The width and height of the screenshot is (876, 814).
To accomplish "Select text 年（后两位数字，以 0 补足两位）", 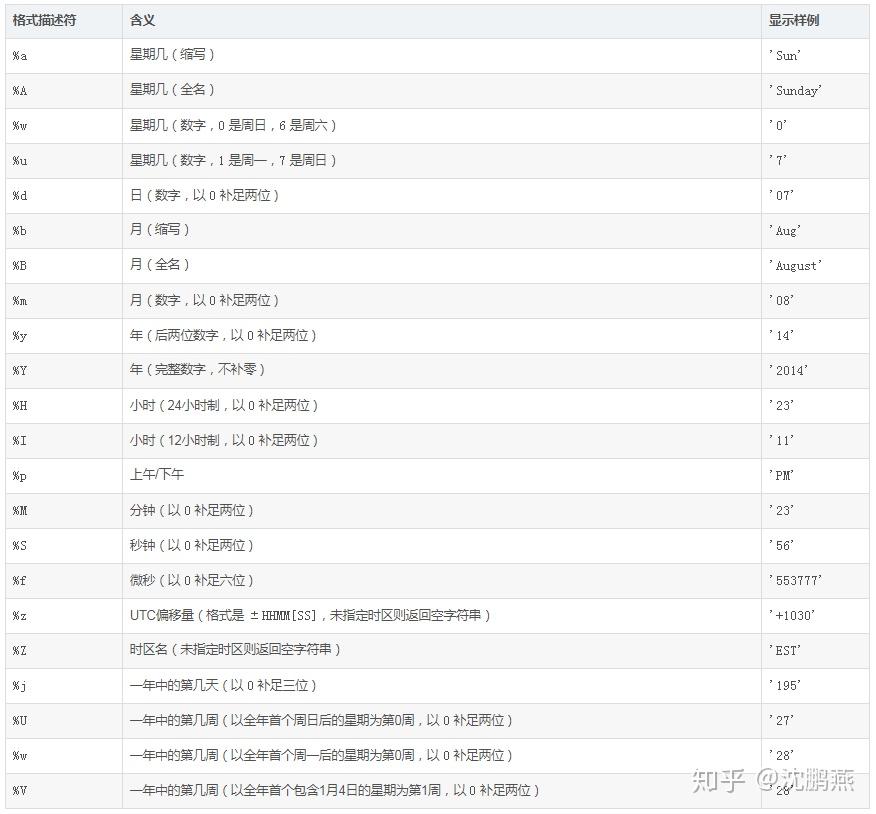I will 223,335.
